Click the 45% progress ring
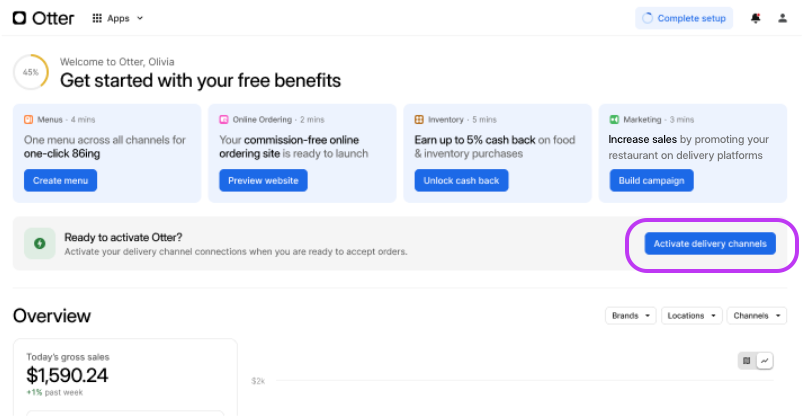The width and height of the screenshot is (811, 417). [x=31, y=72]
